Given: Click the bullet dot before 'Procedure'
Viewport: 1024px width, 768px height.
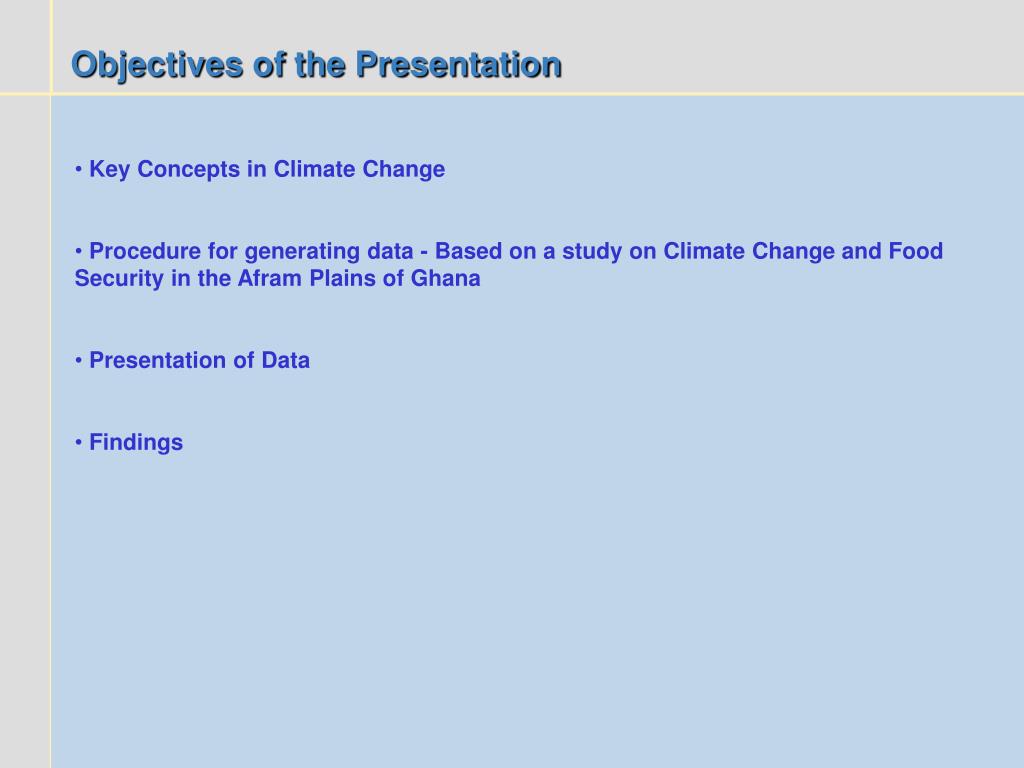Looking at the screenshot, I should (78, 251).
